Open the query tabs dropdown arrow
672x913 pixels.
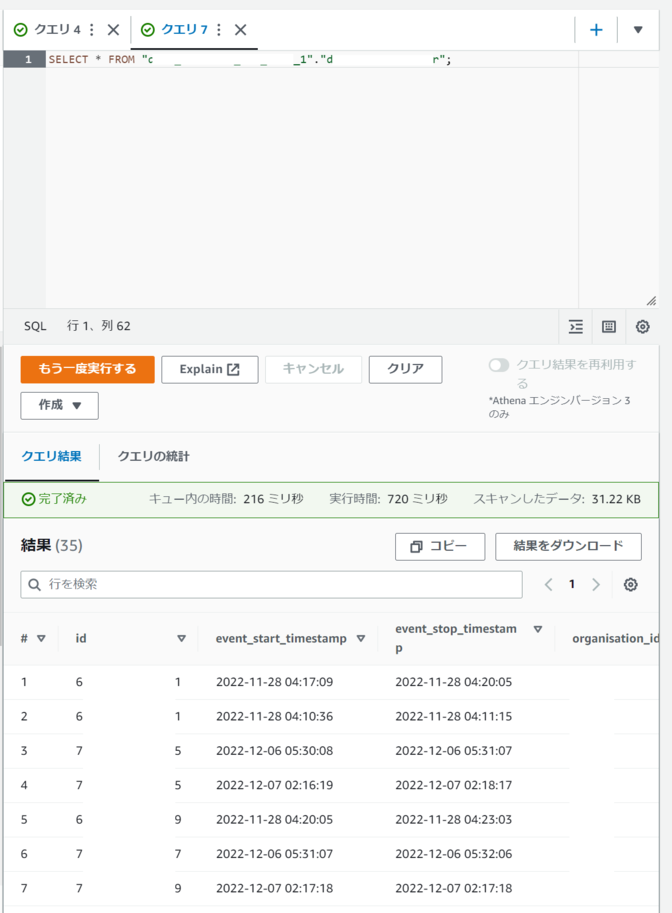[638, 30]
